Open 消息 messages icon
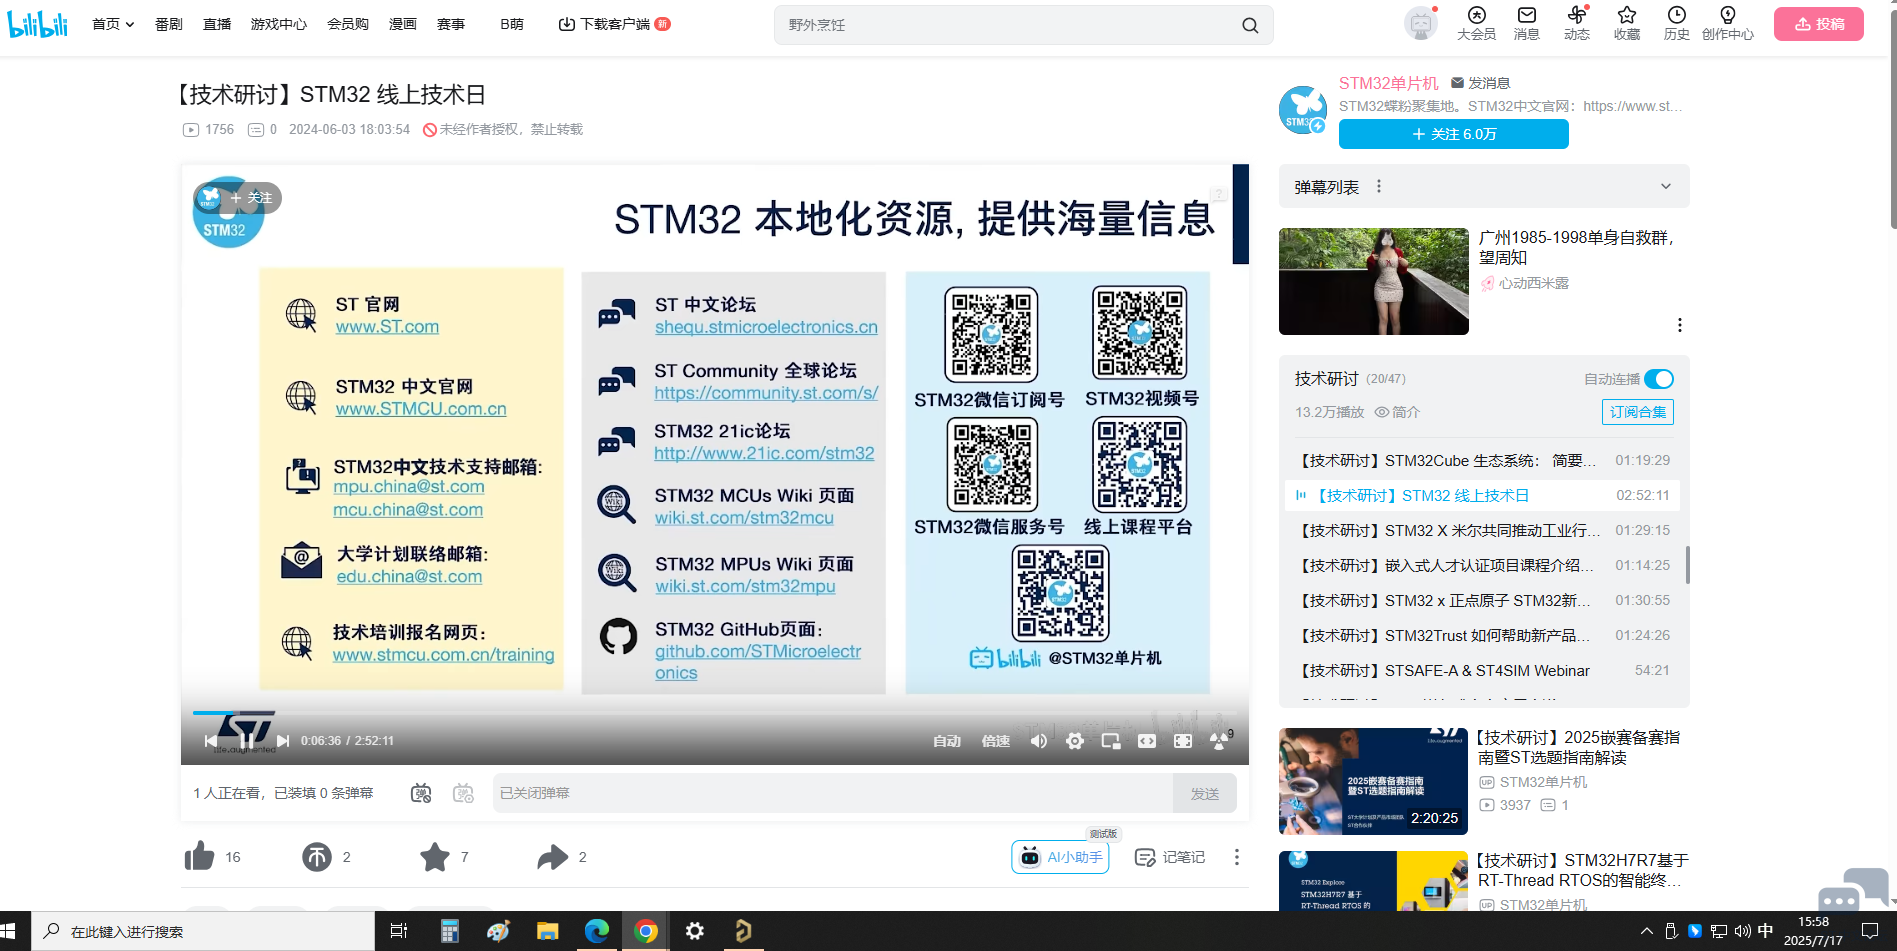Viewport: 1897px width, 951px height. click(x=1527, y=23)
